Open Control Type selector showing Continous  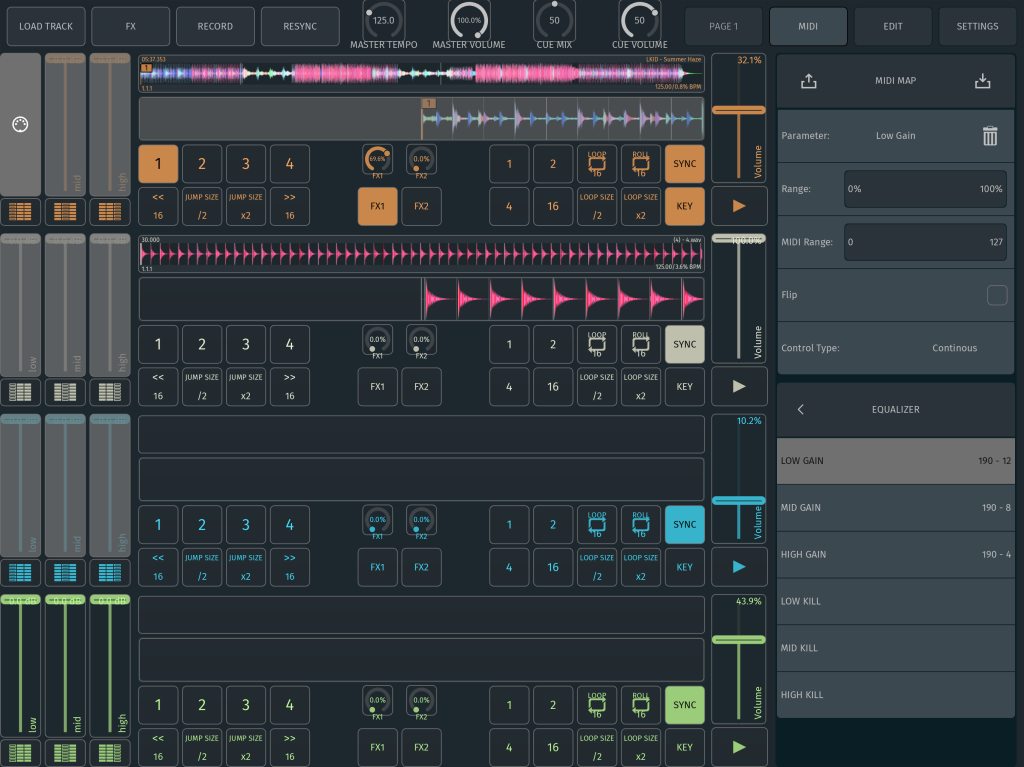pyautogui.click(x=954, y=348)
